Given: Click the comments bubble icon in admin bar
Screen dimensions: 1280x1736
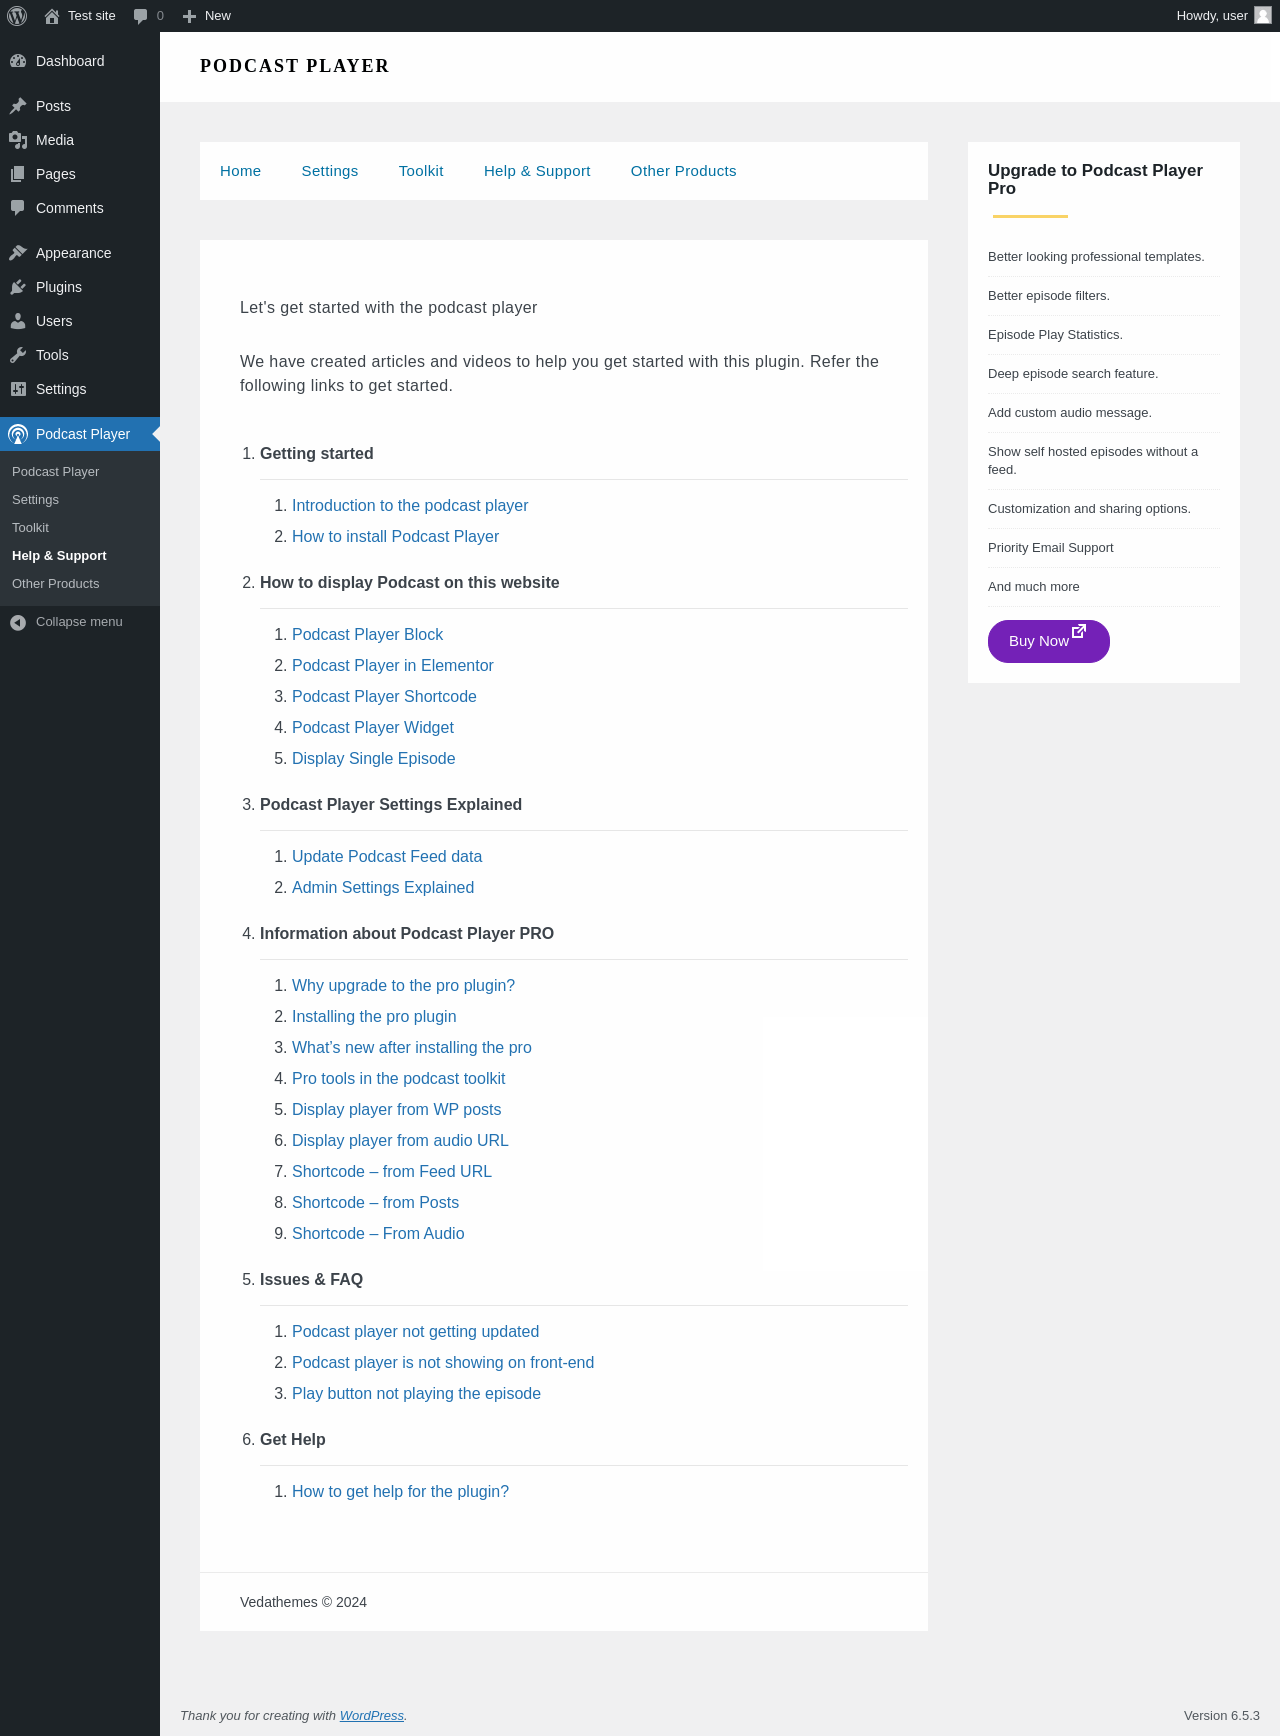Looking at the screenshot, I should [x=141, y=16].
